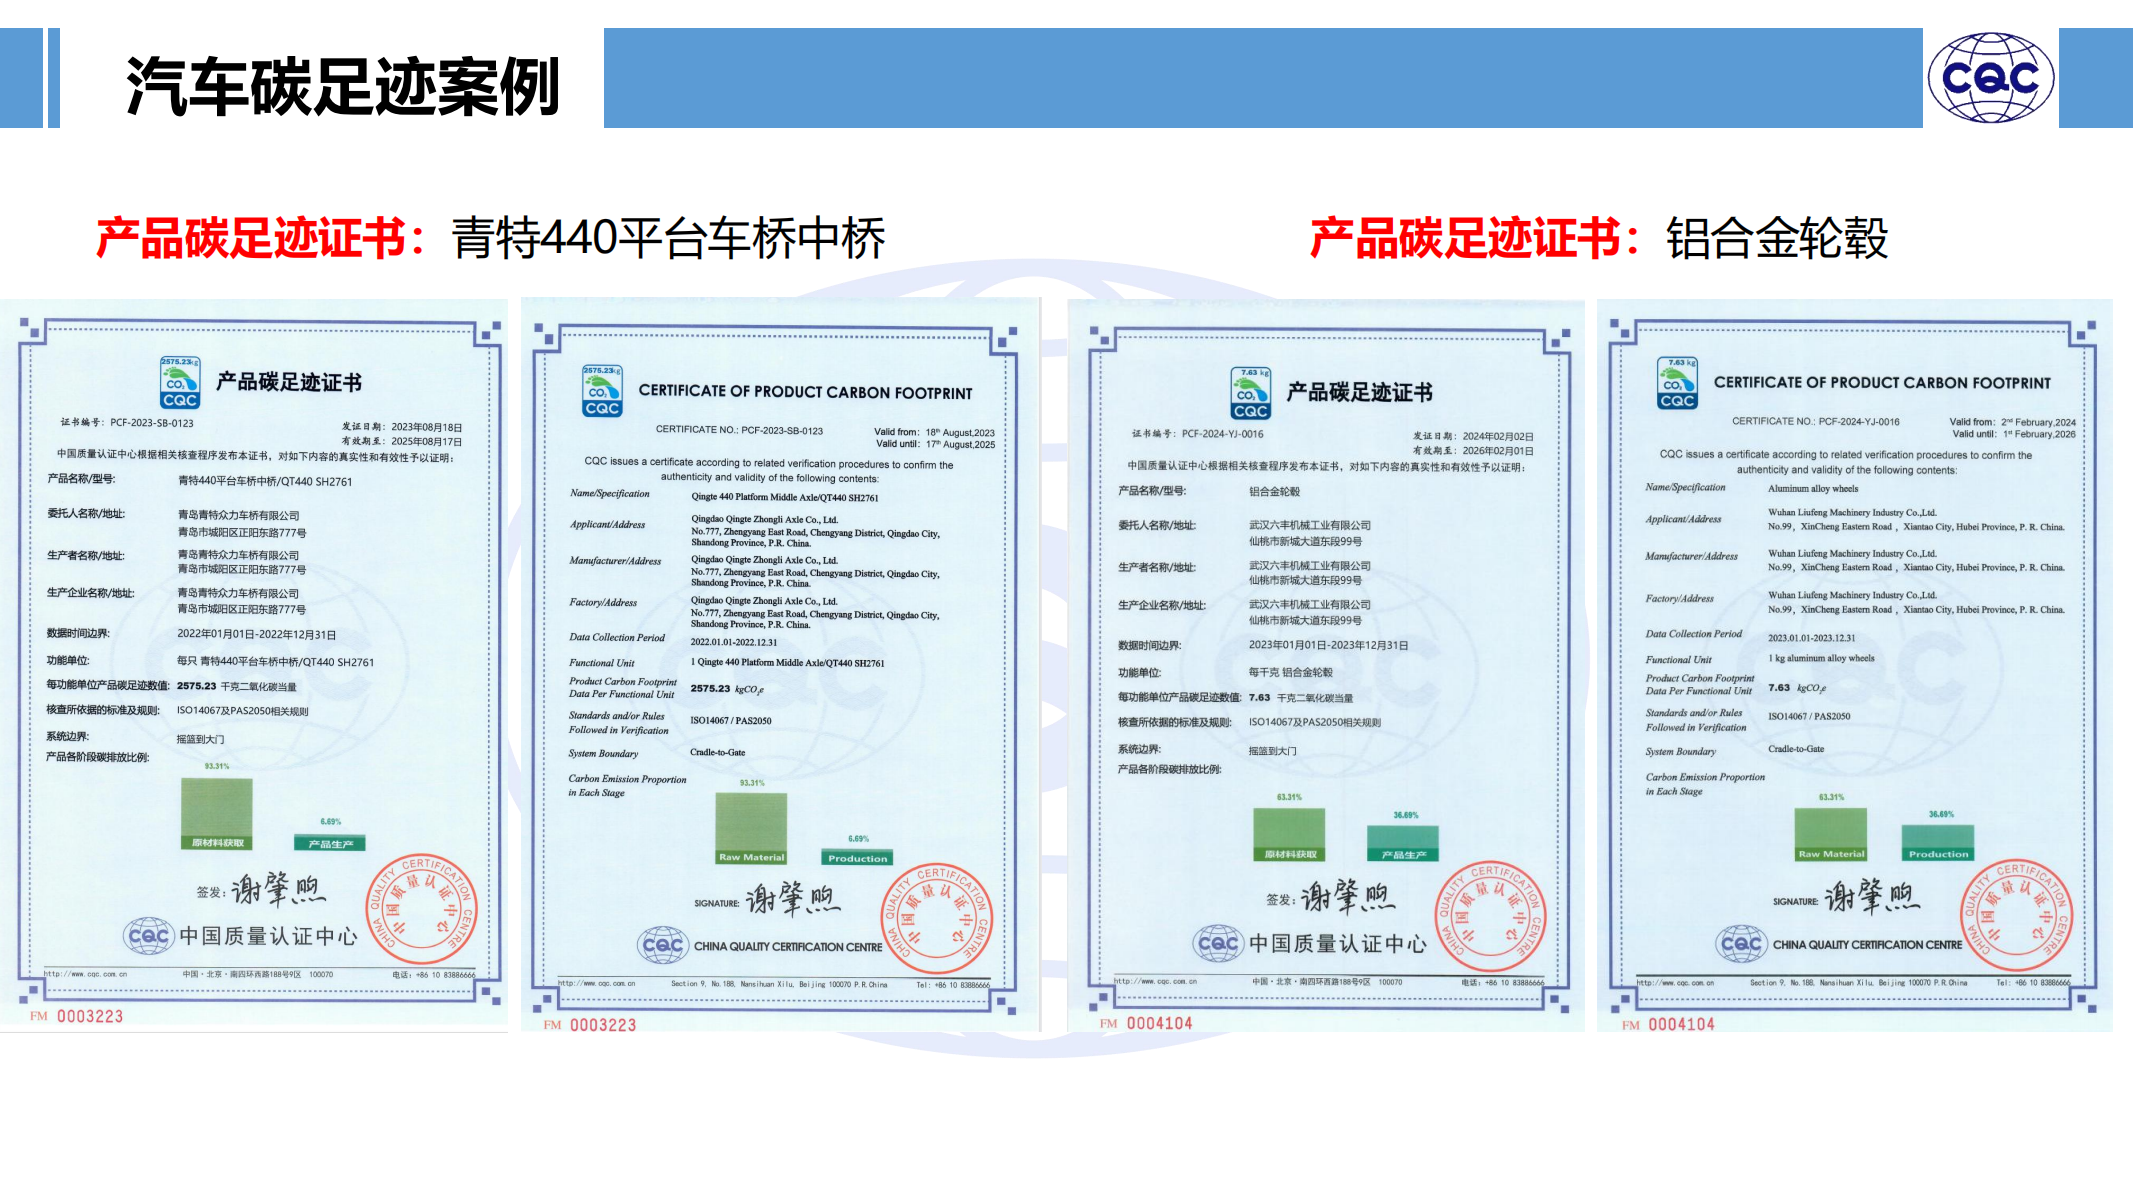Select the slide title 汽车碳足迹案例
Screen dimensions: 2133x1200
(343, 86)
